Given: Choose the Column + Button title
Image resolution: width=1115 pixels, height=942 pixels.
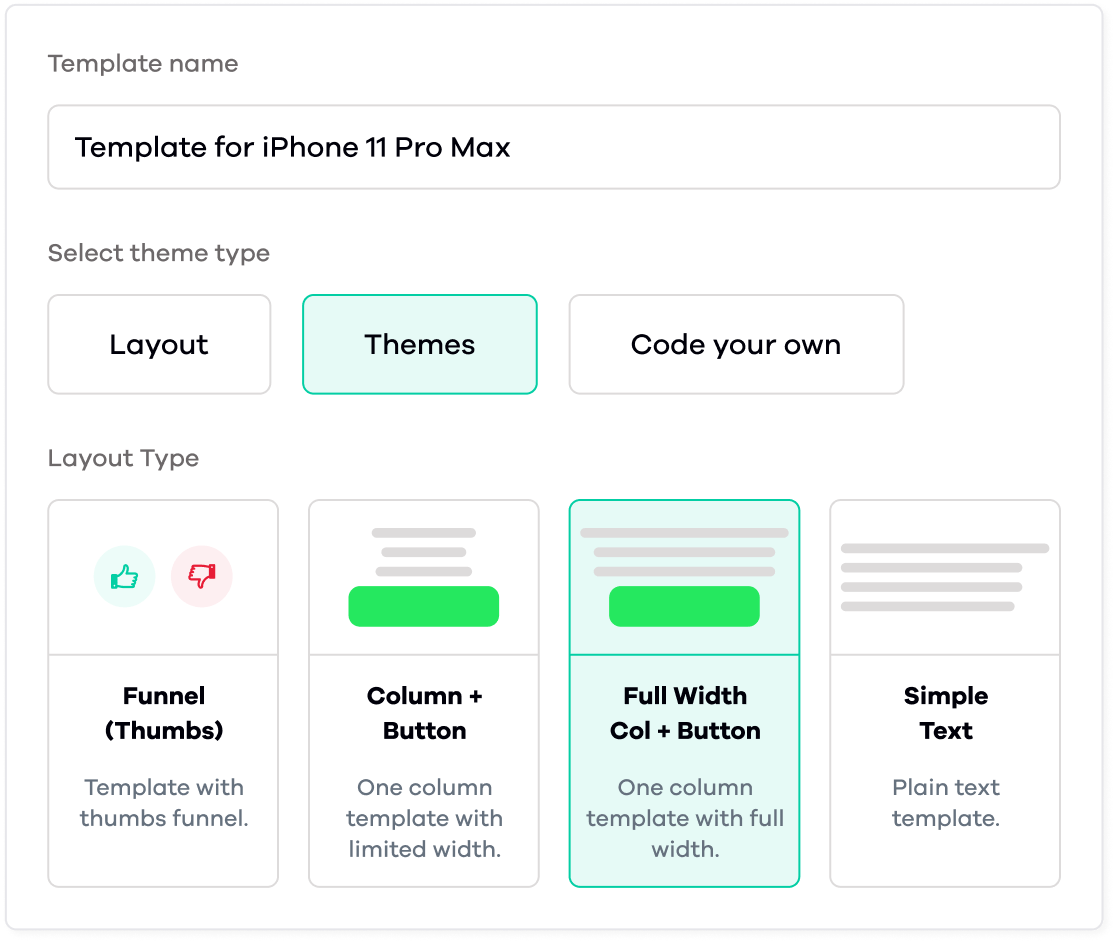Looking at the screenshot, I should pos(425,713).
